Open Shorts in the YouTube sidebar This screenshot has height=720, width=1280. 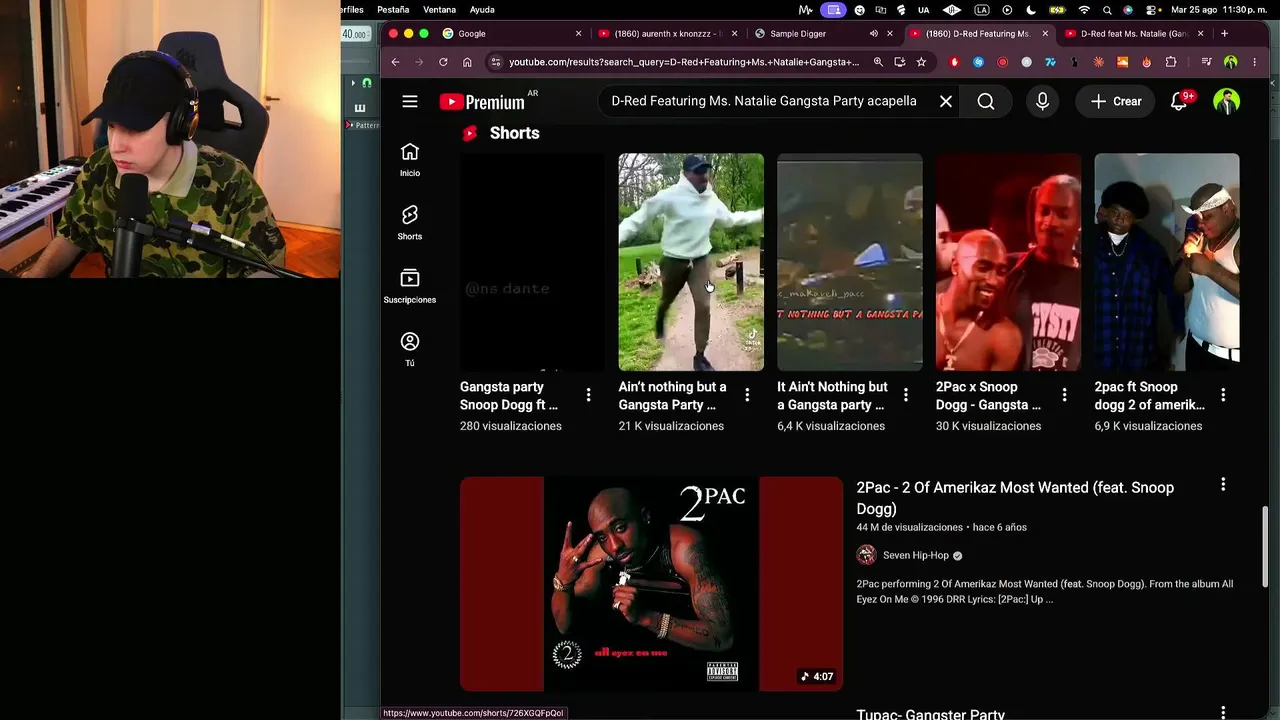click(x=410, y=223)
